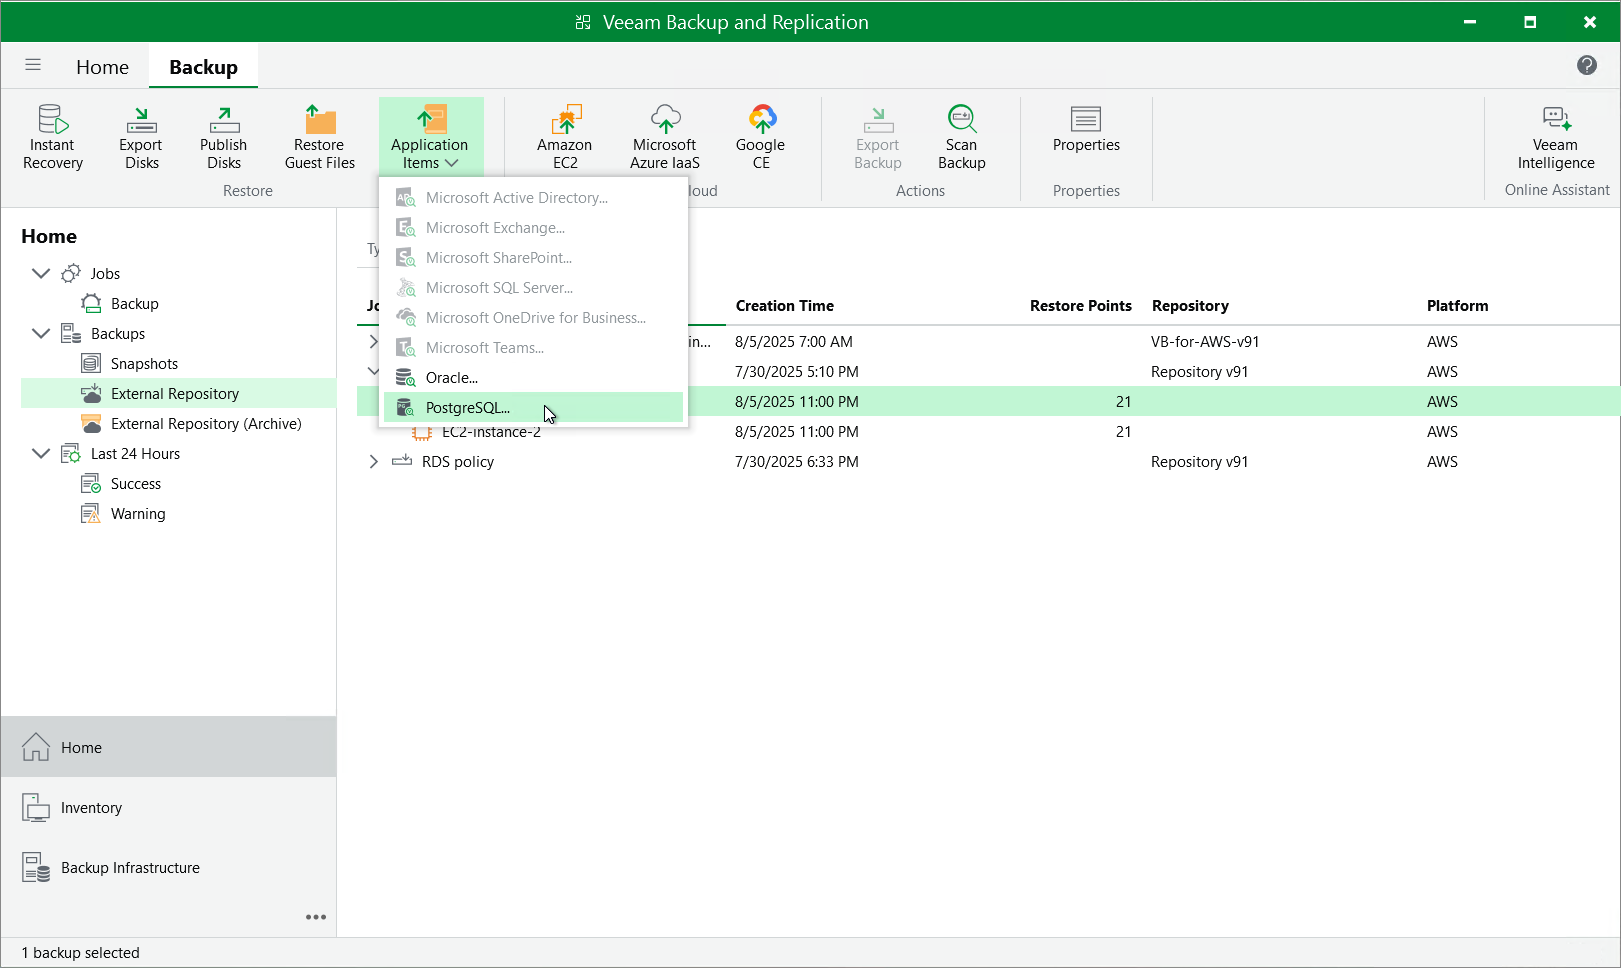
Task: Open the Backup job node in tree
Action: tap(135, 303)
